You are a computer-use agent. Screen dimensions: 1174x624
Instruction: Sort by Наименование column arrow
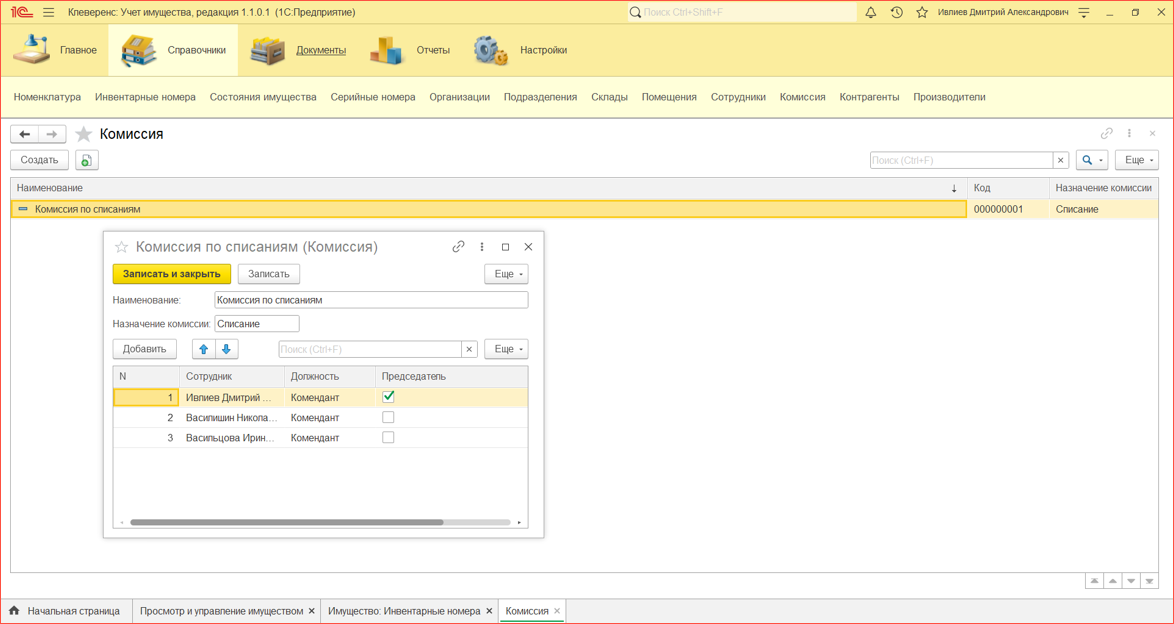954,188
